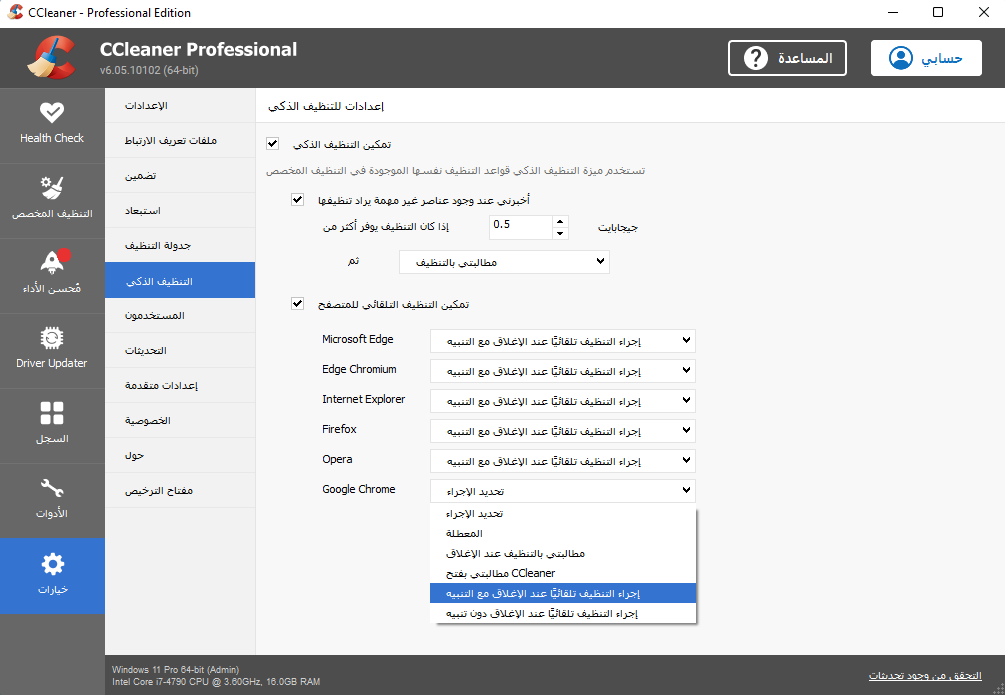Choose 'تحديد الإجراء' option in Chrome list
1005x695 pixels.
[563, 514]
